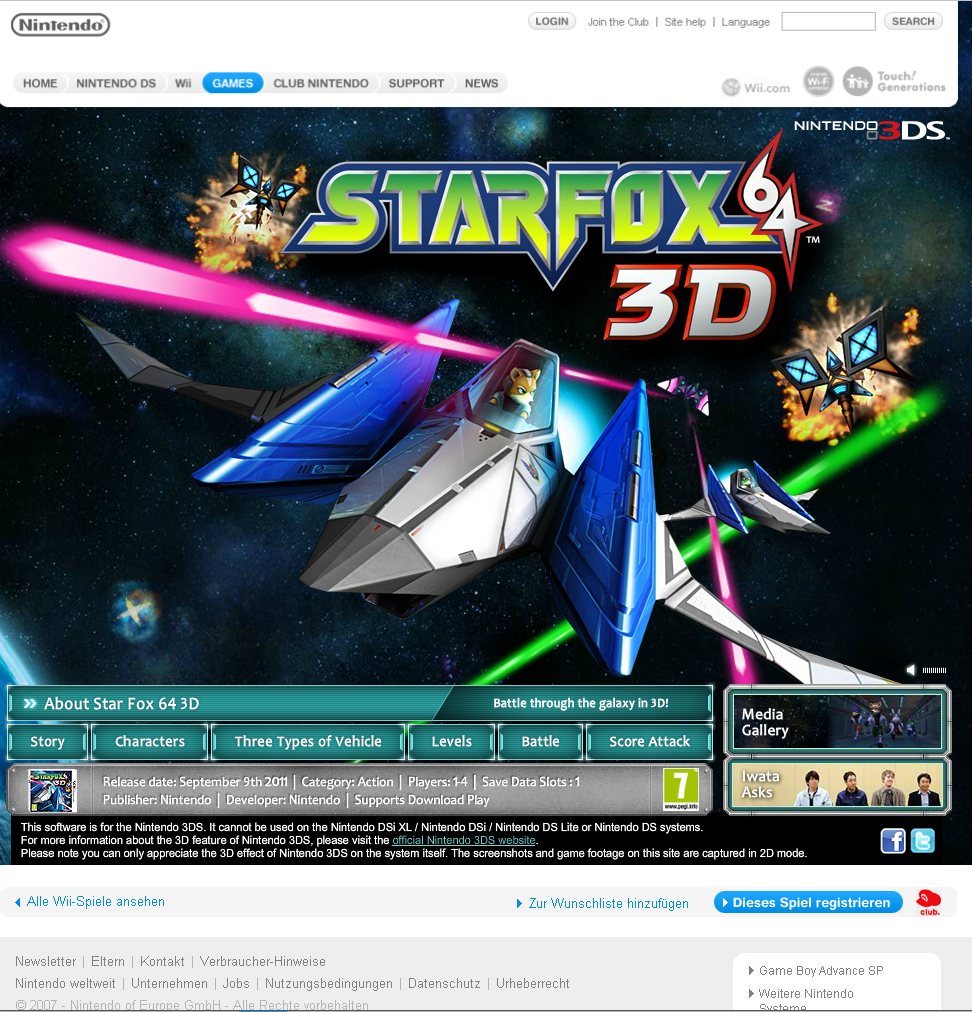Open the Wii tab
Viewport: 972px width, 1012px height.
183,83
